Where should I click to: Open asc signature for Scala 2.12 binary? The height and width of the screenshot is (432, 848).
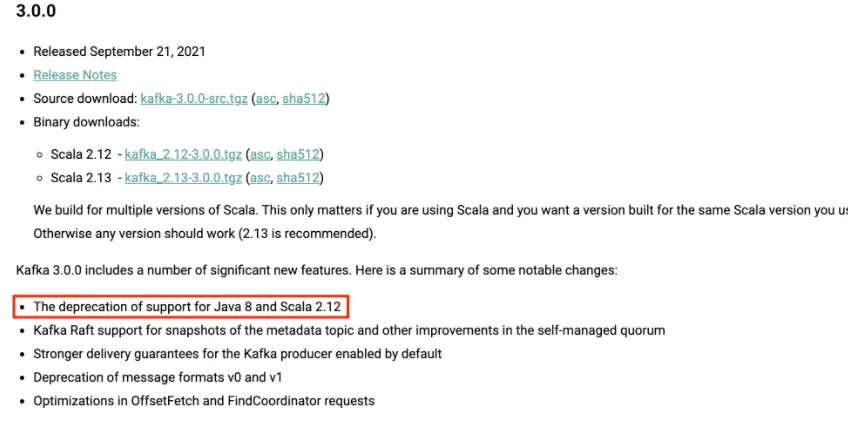tap(259, 154)
